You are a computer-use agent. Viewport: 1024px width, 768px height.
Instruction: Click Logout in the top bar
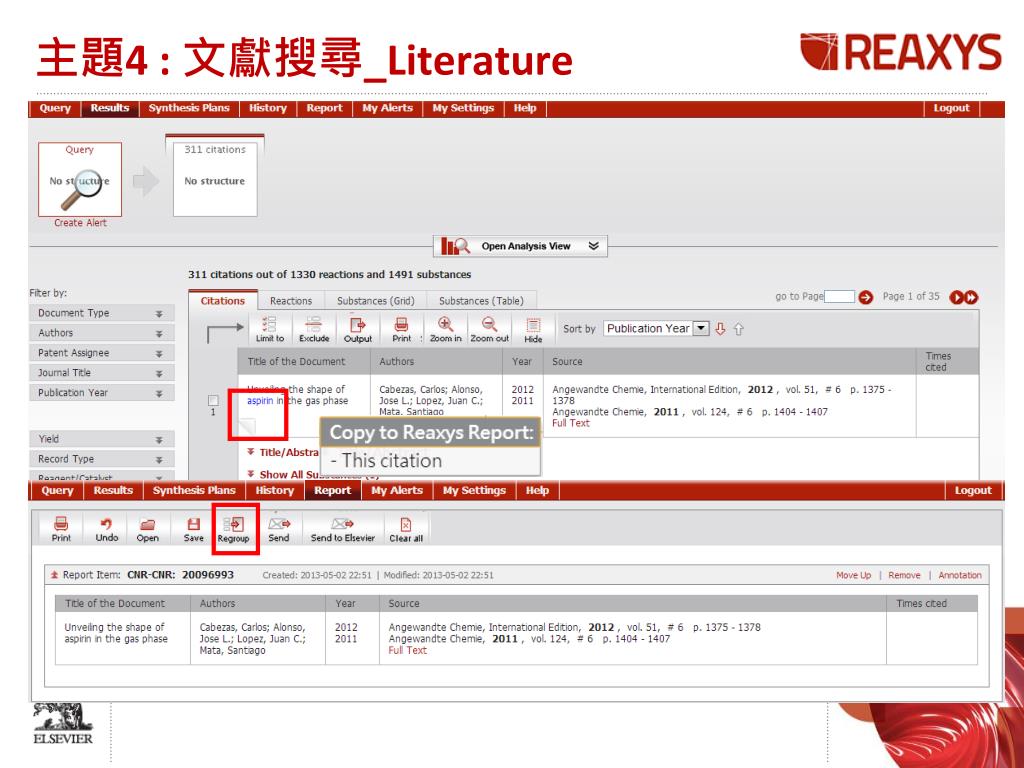click(951, 108)
